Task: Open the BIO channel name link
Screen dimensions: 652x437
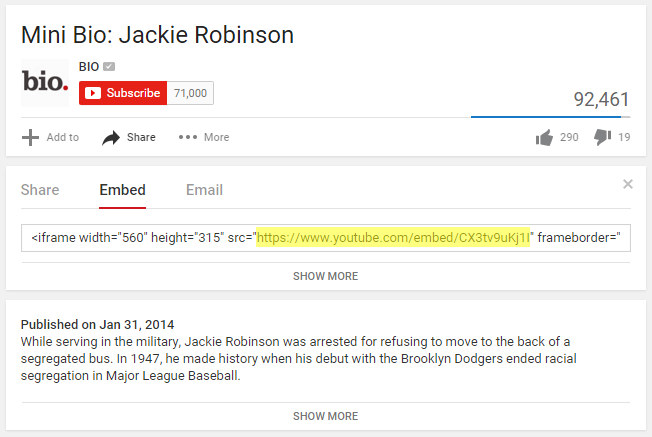Action: 89,67
